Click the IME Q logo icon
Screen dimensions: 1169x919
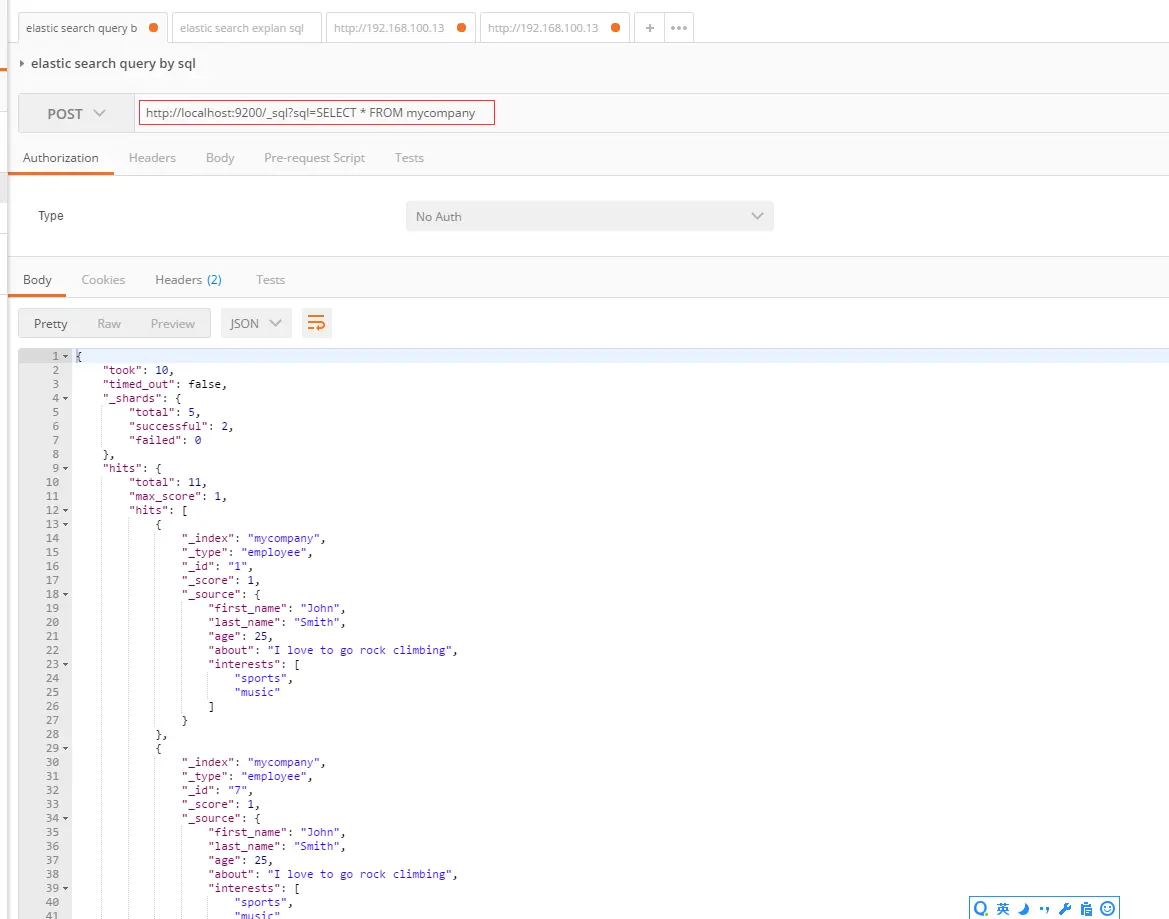point(981,908)
